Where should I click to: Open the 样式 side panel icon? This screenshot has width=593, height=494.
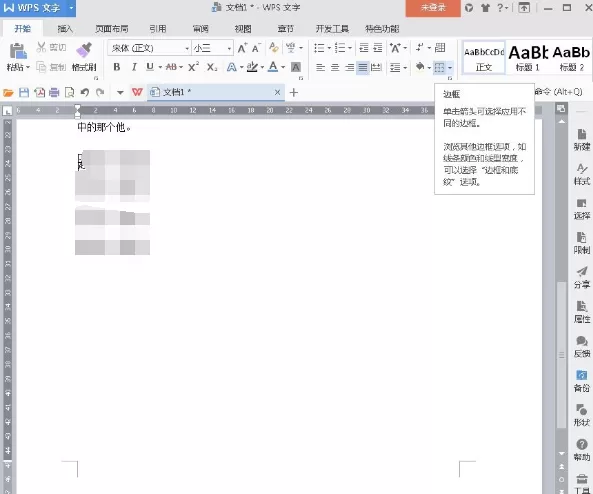(582, 174)
